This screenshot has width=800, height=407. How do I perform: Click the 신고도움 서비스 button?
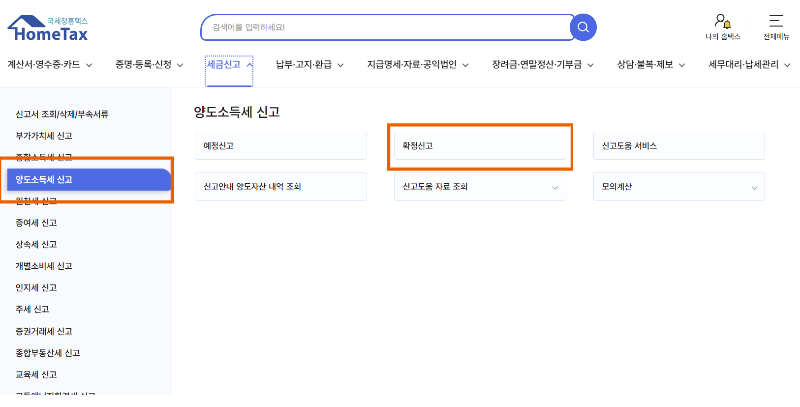tap(679, 146)
